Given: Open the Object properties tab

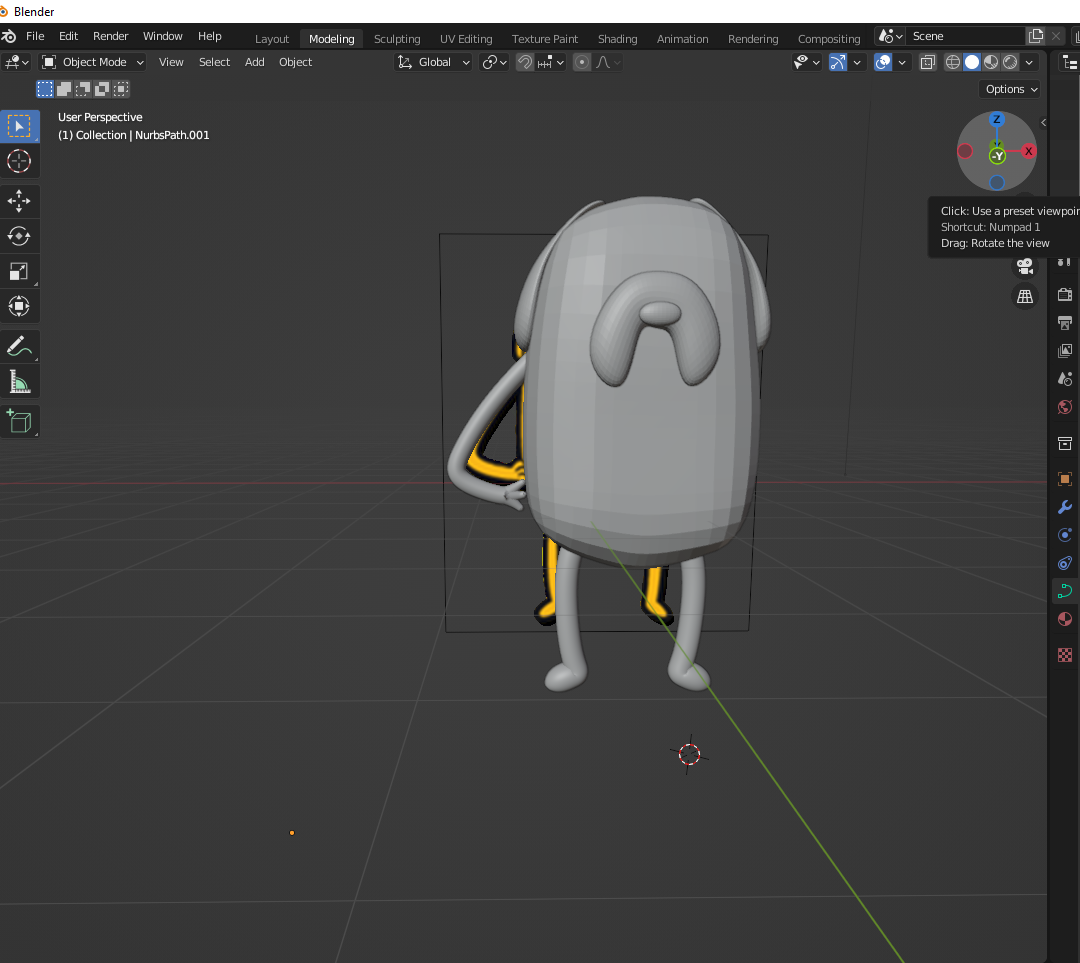Looking at the screenshot, I should point(1065,479).
